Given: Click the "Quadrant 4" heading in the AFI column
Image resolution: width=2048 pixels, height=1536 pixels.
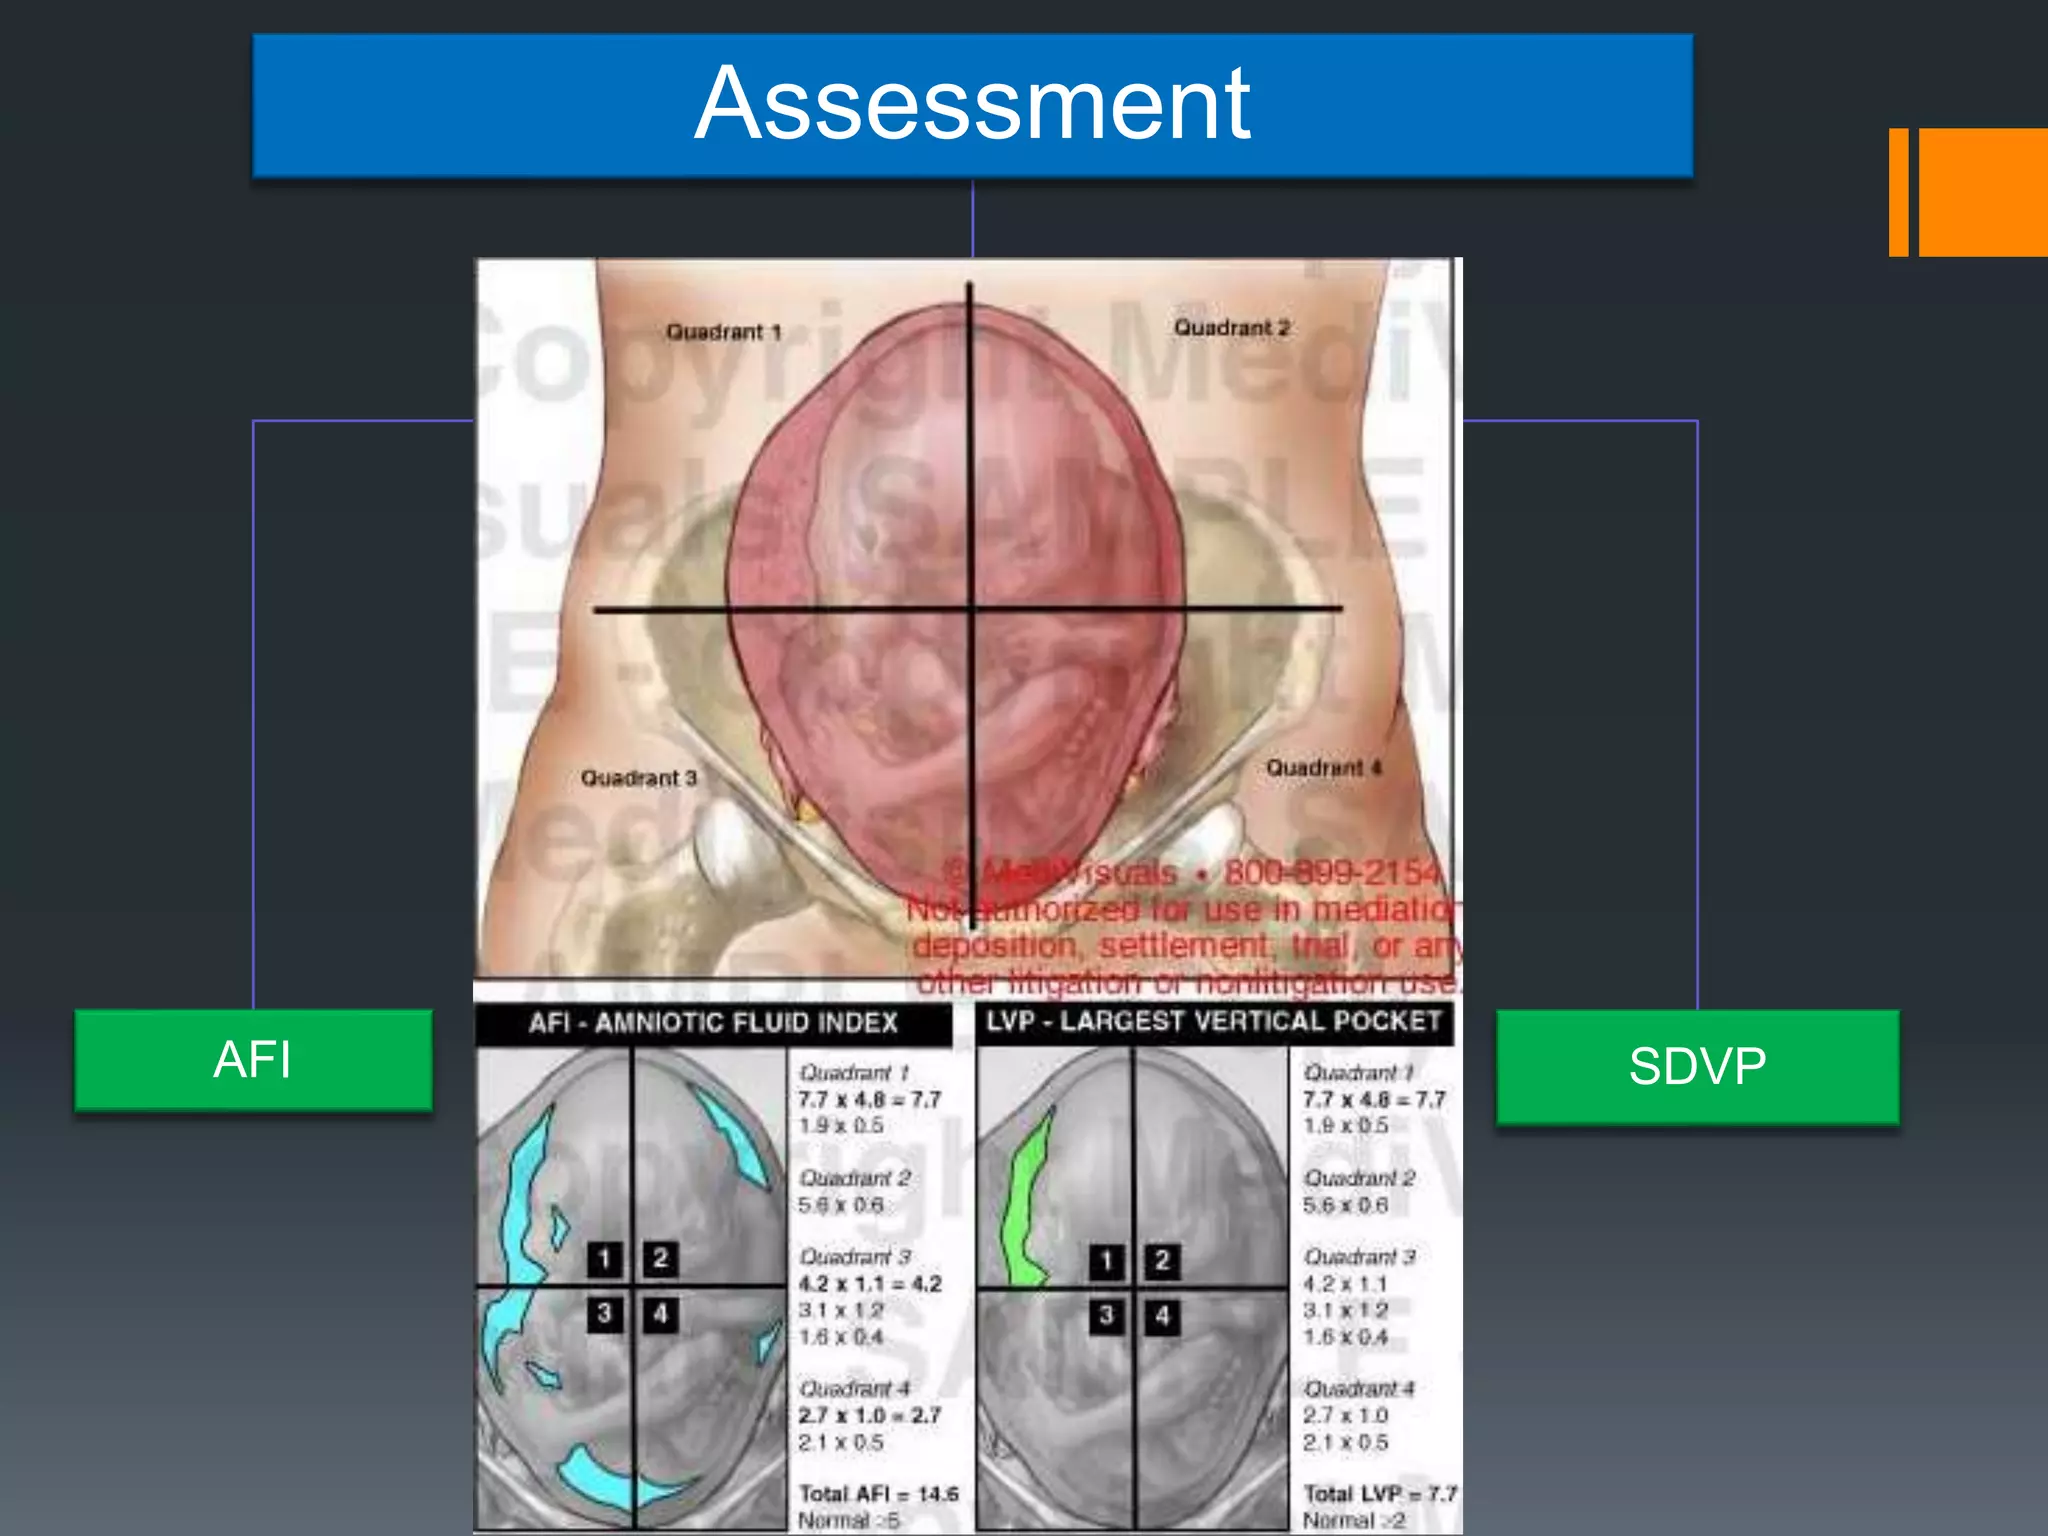Looking at the screenshot, I should (855, 1388).
